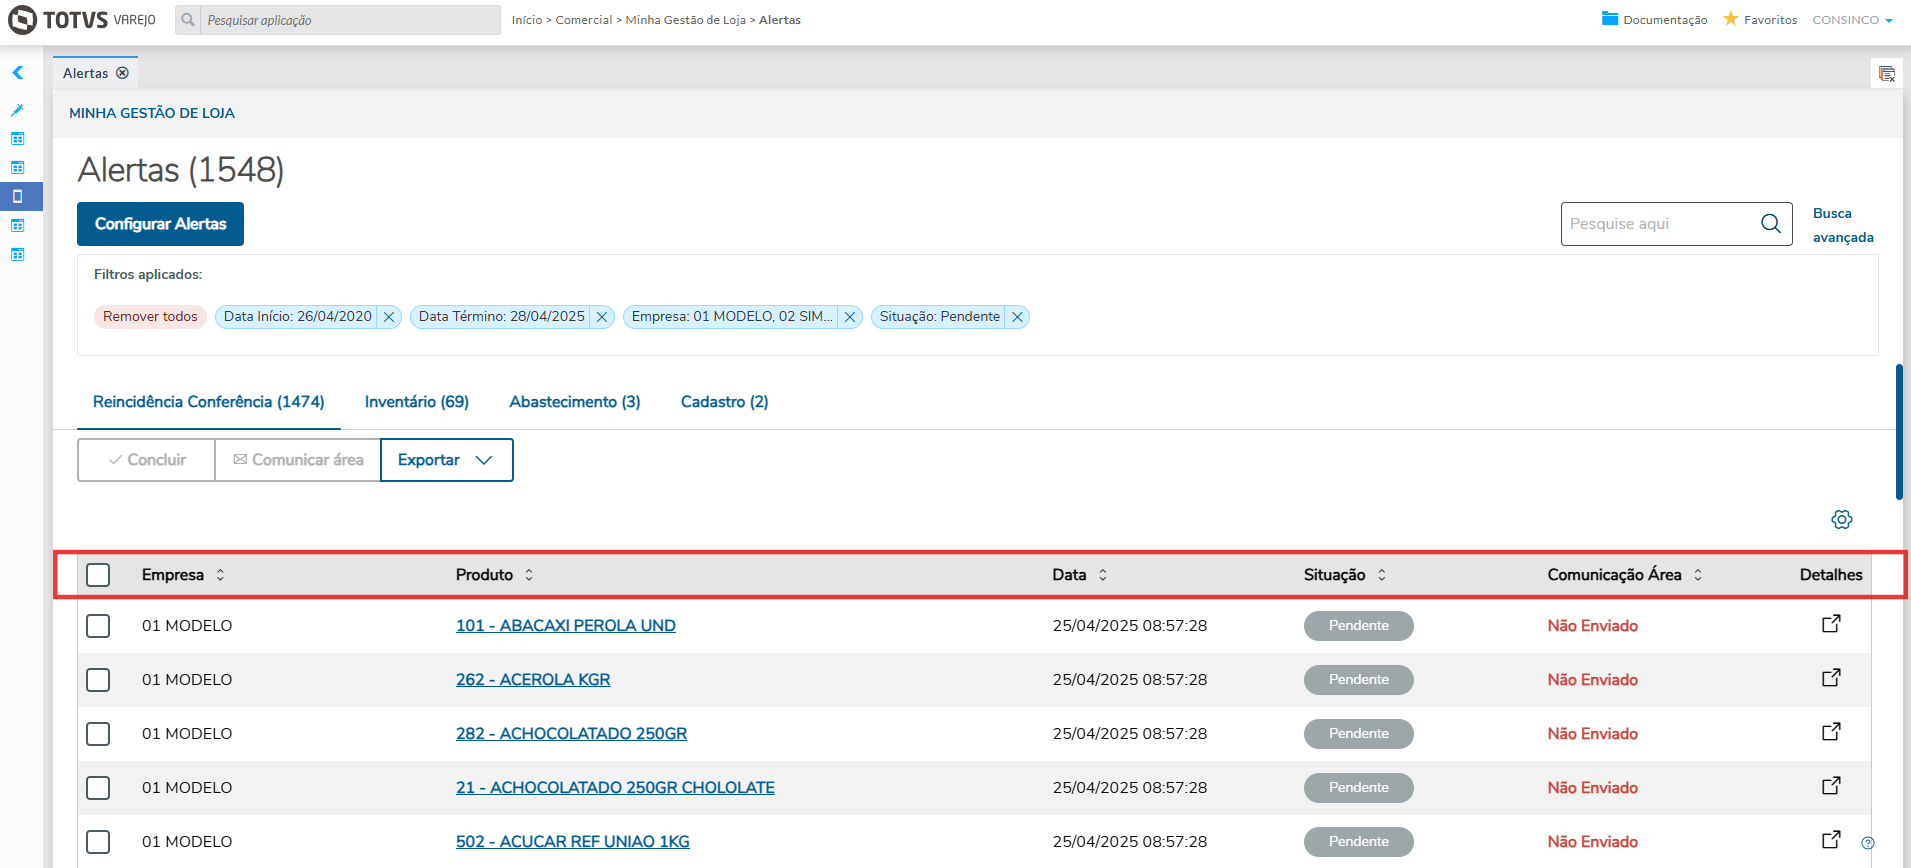Screen dimensions: 1911x868
Task: Collapse the left sidebar back arrow
Action: (x=18, y=73)
